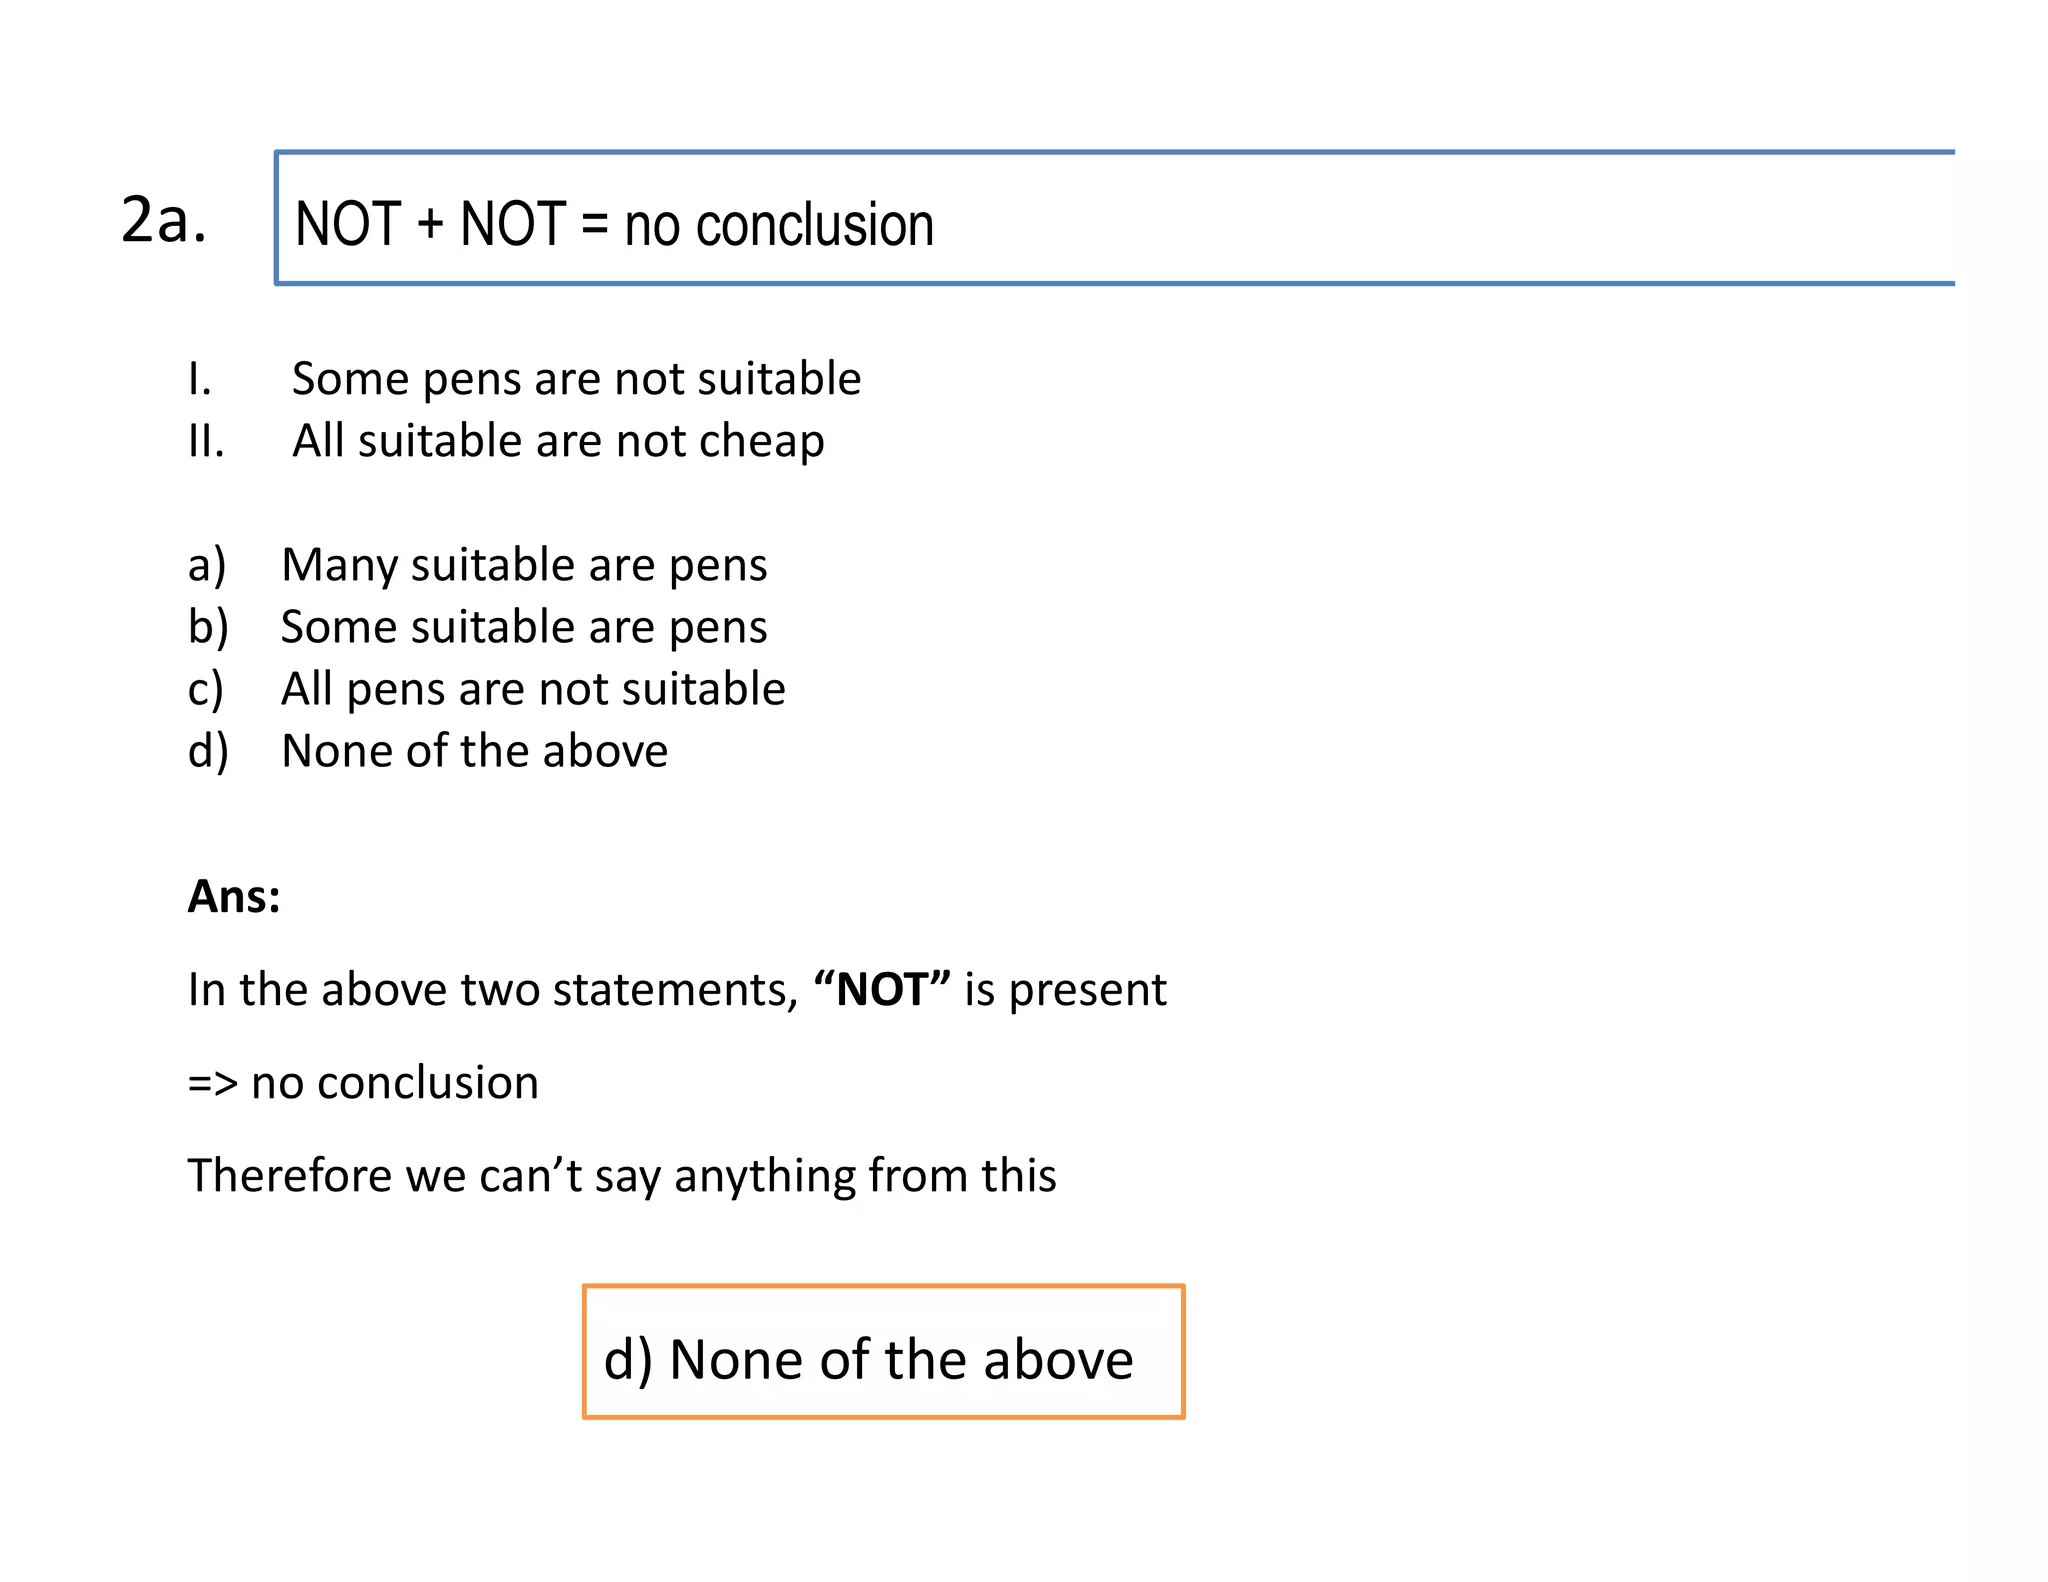Choose option a) Many suitable are pens

coord(524,565)
